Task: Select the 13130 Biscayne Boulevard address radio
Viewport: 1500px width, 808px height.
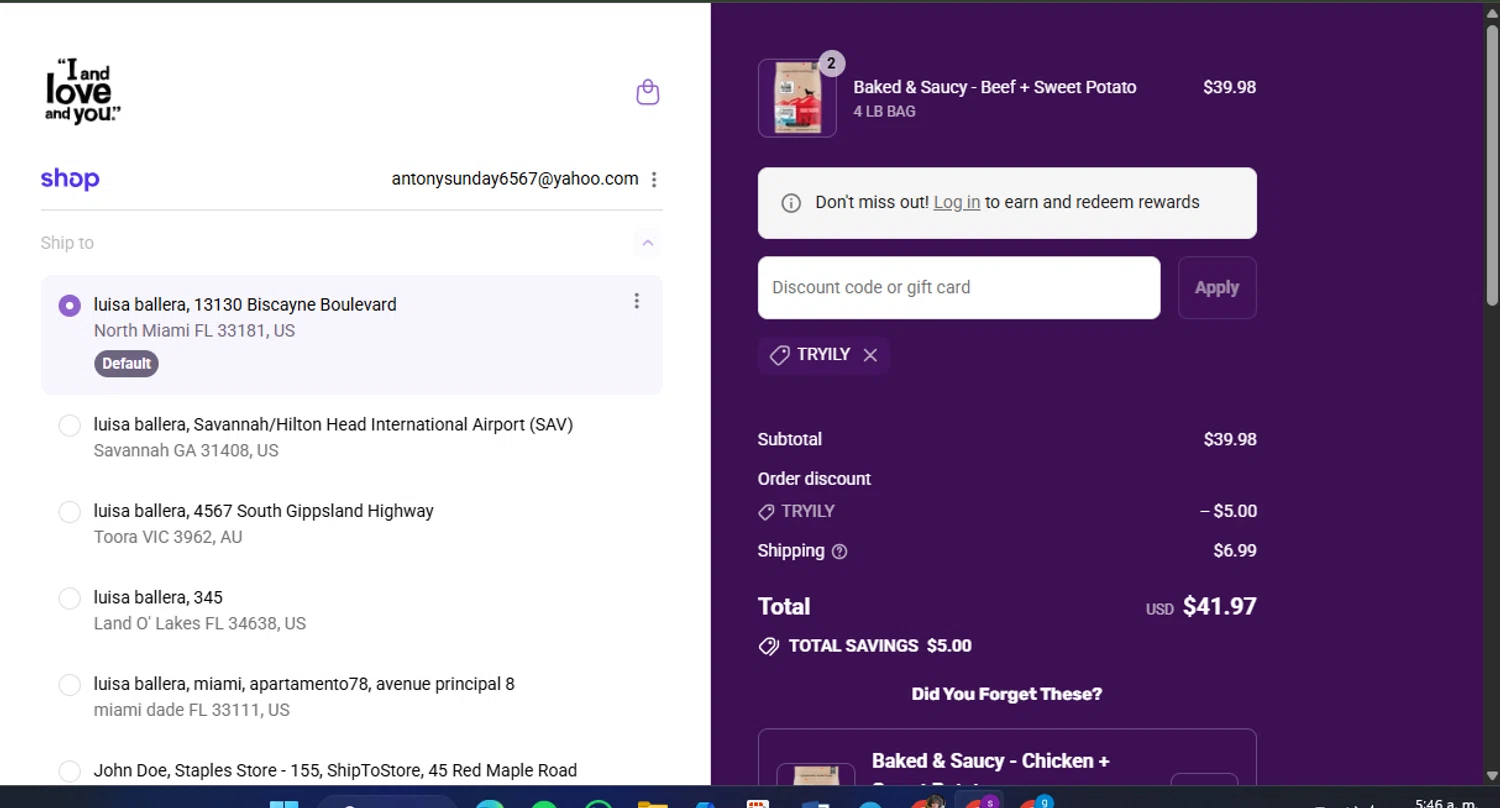Action: click(x=69, y=306)
